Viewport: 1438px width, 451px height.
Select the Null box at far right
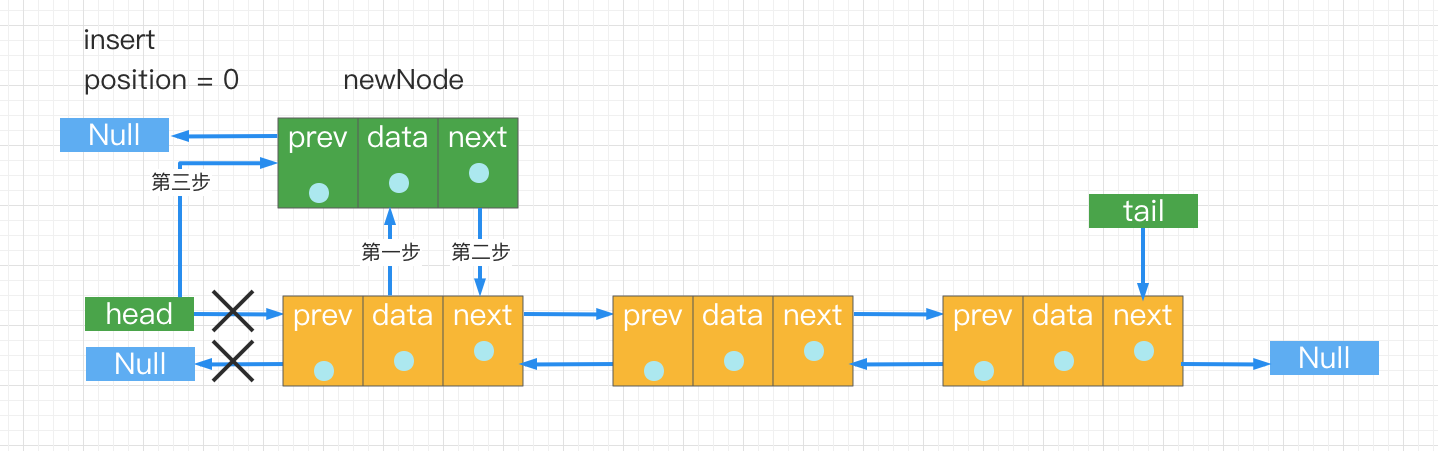pyautogui.click(x=1324, y=358)
